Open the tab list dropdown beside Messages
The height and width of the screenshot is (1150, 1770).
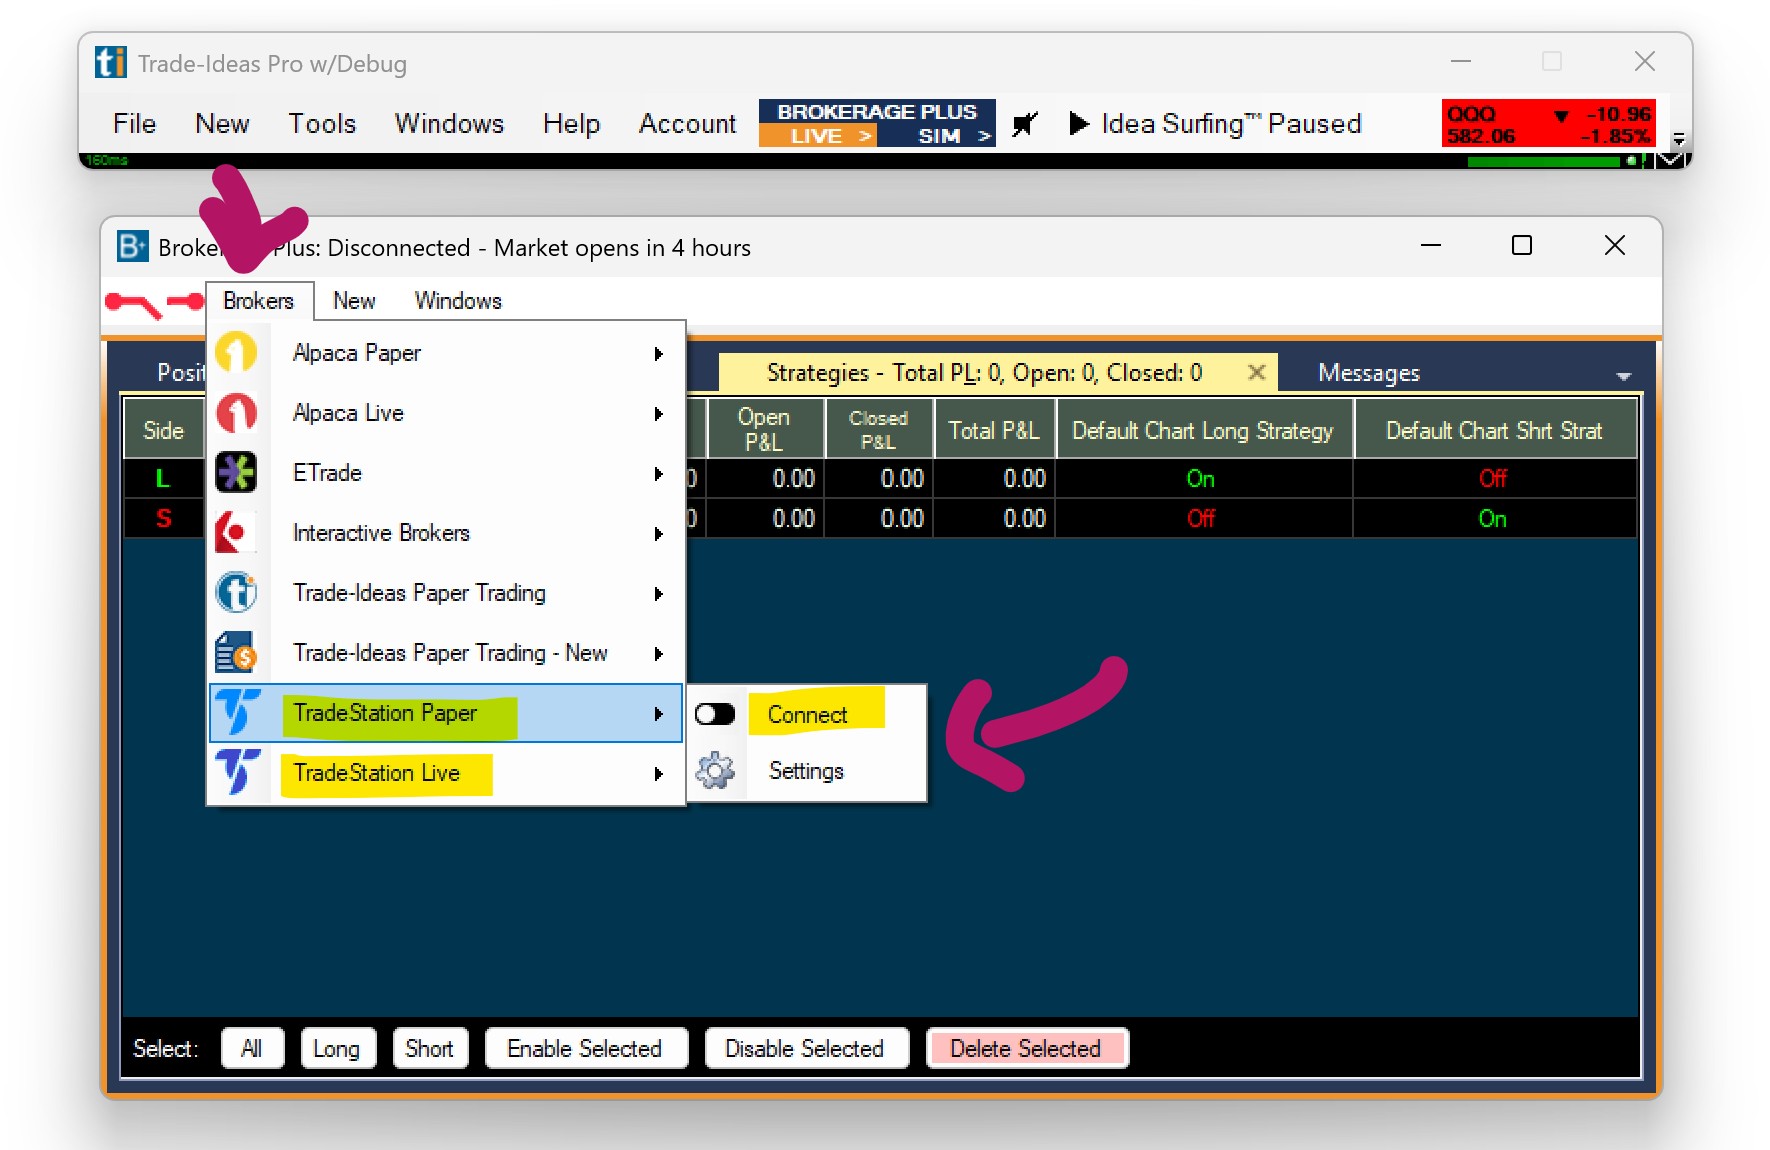click(x=1623, y=376)
